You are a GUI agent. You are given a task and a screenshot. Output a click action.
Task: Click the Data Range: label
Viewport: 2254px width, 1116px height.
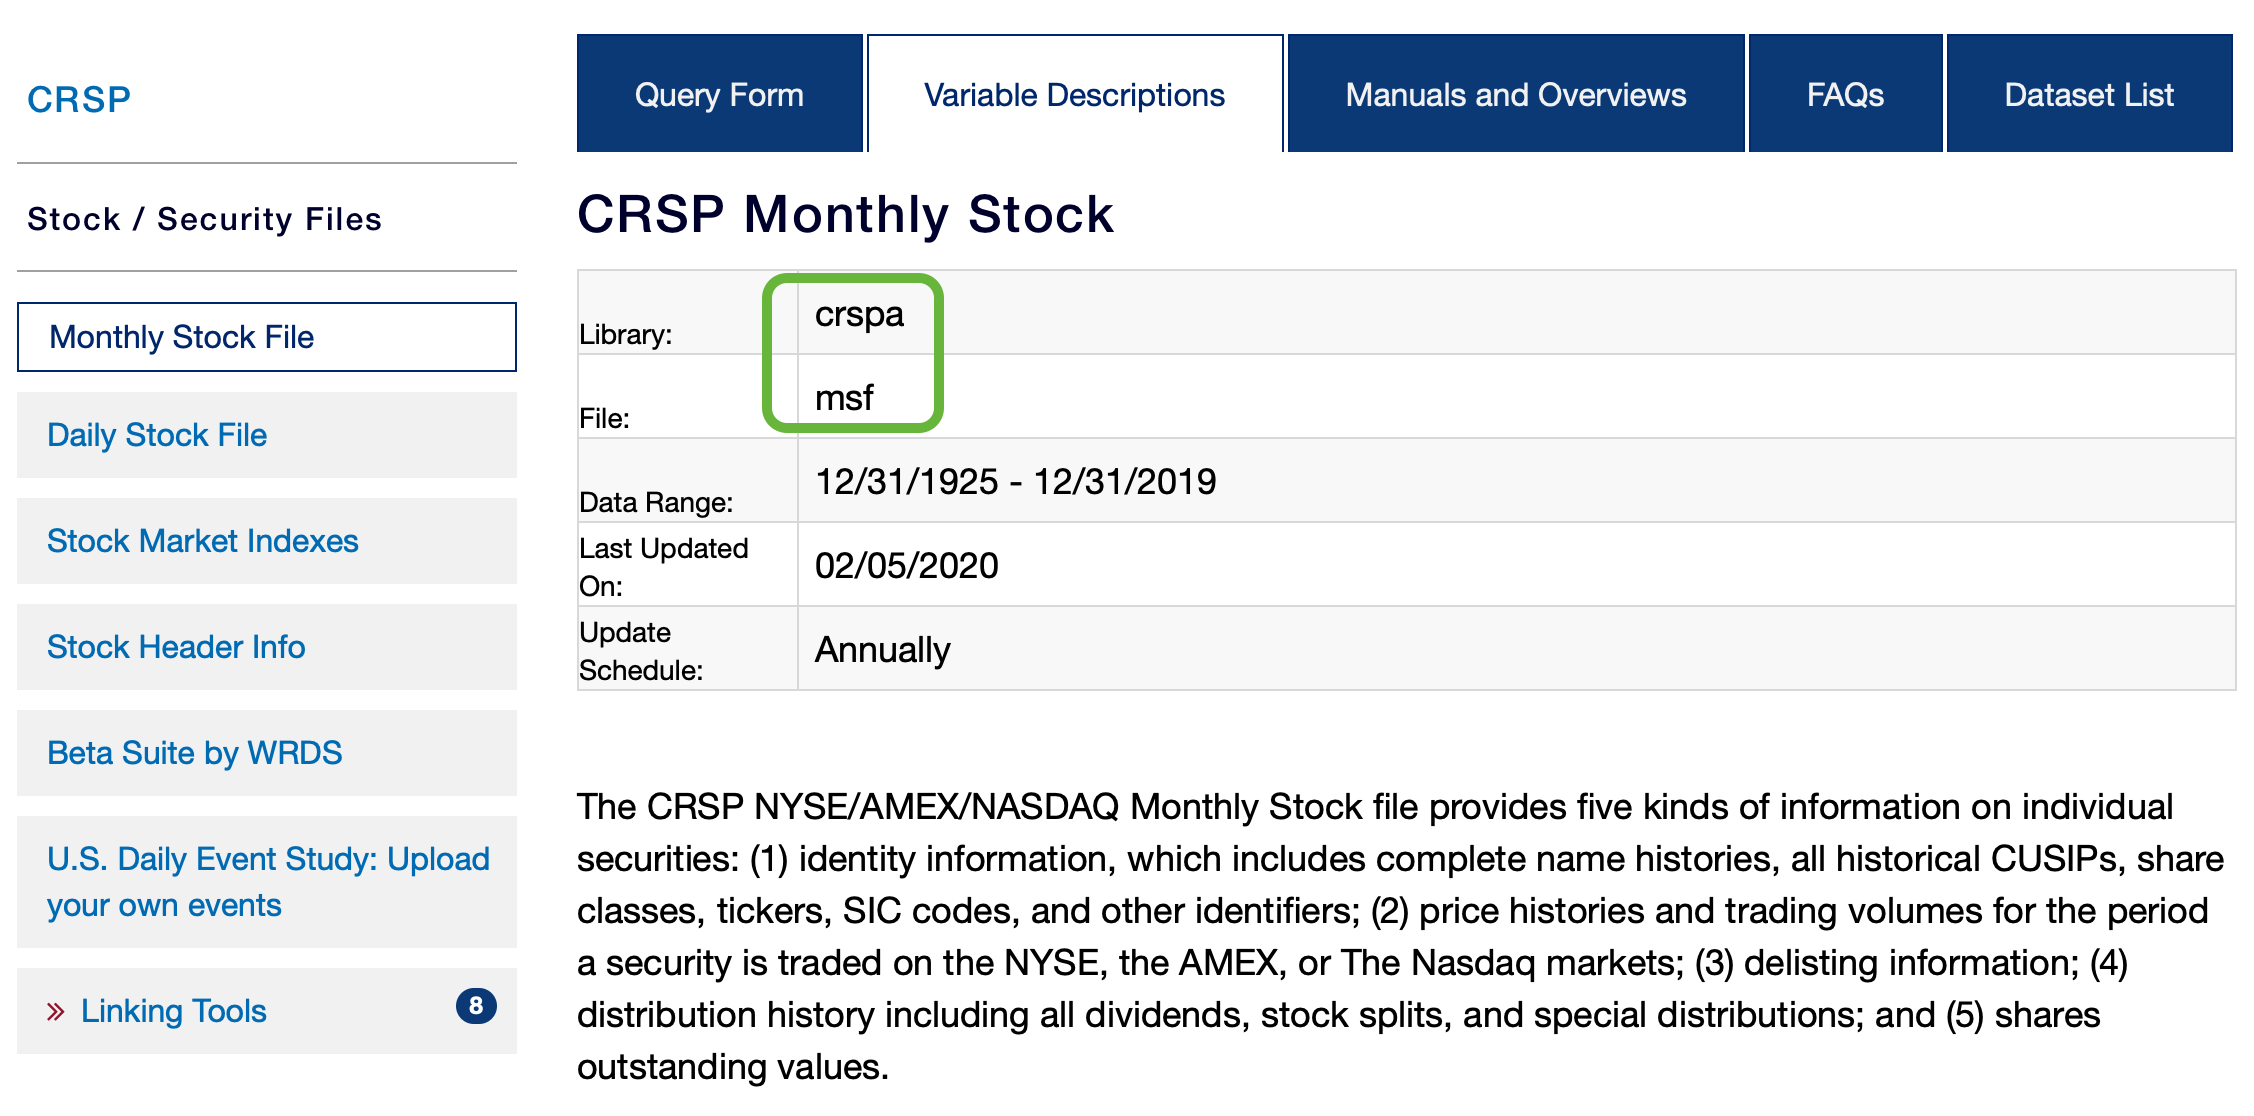[656, 502]
